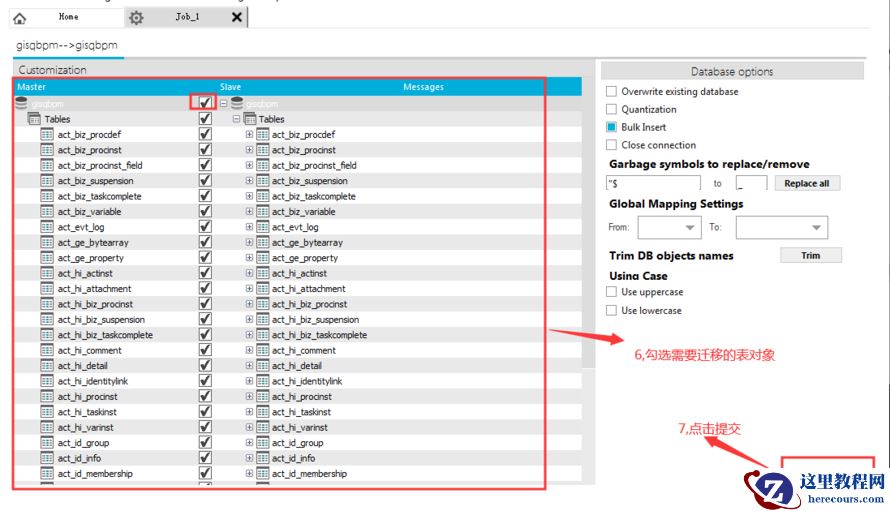Click the Slave column header
The image size is (890, 511).
[230, 87]
